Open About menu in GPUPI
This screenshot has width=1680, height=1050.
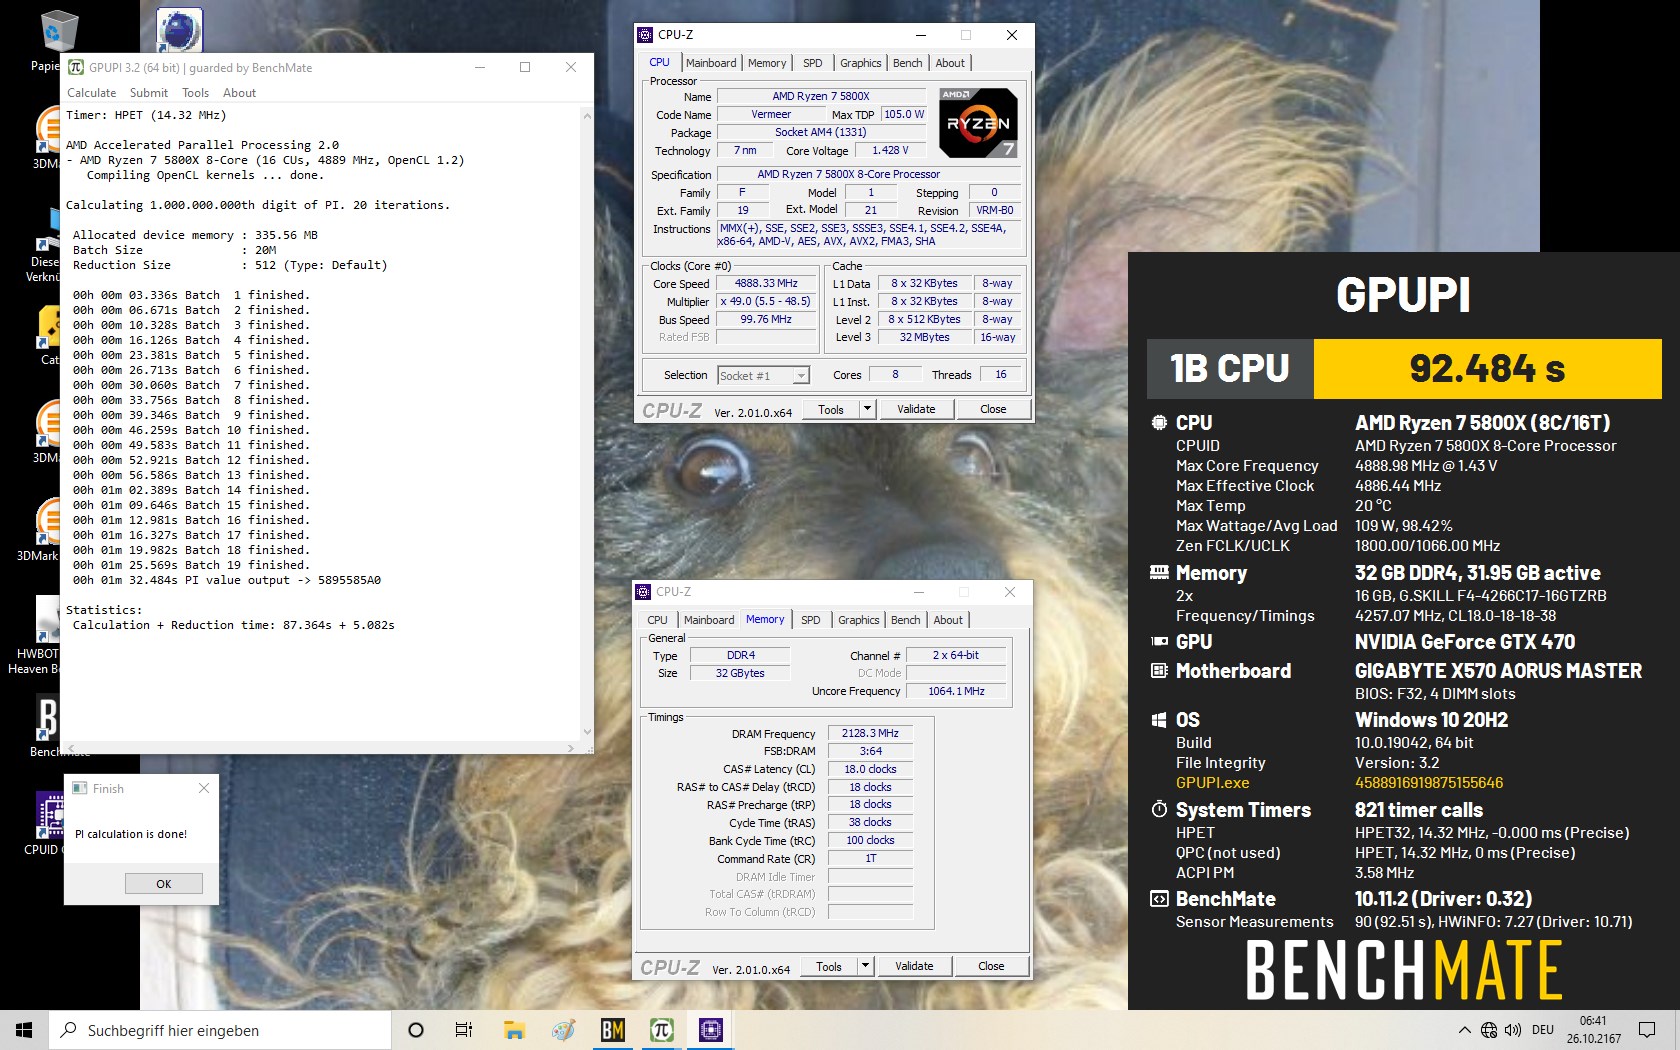coord(239,93)
